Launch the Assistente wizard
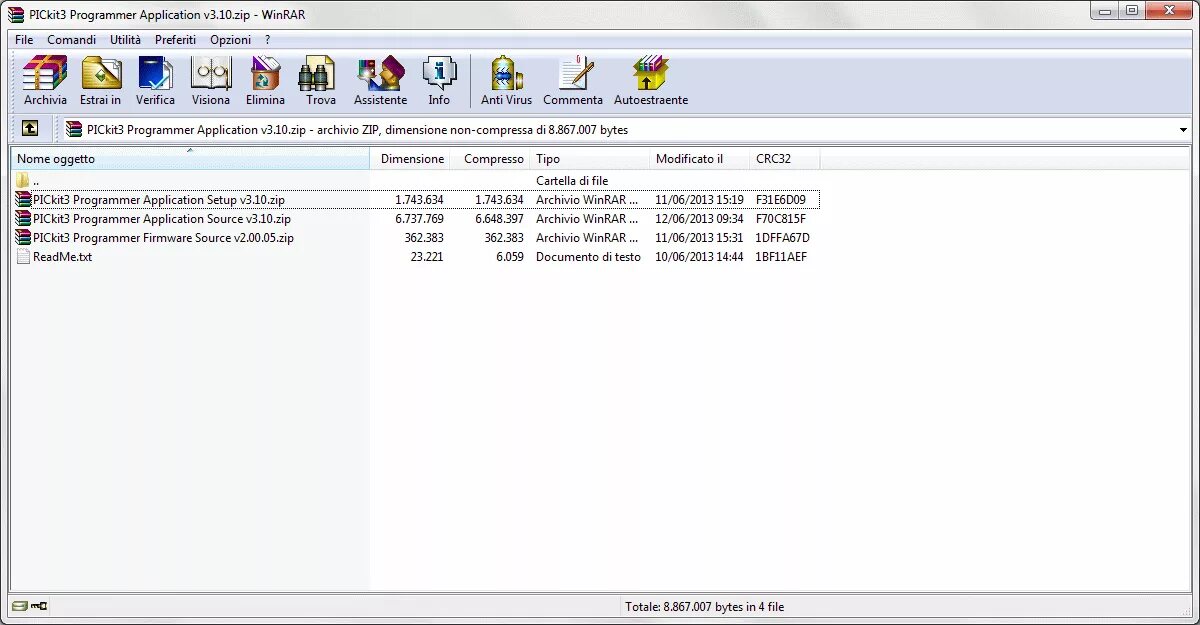1200x625 pixels. (380, 81)
